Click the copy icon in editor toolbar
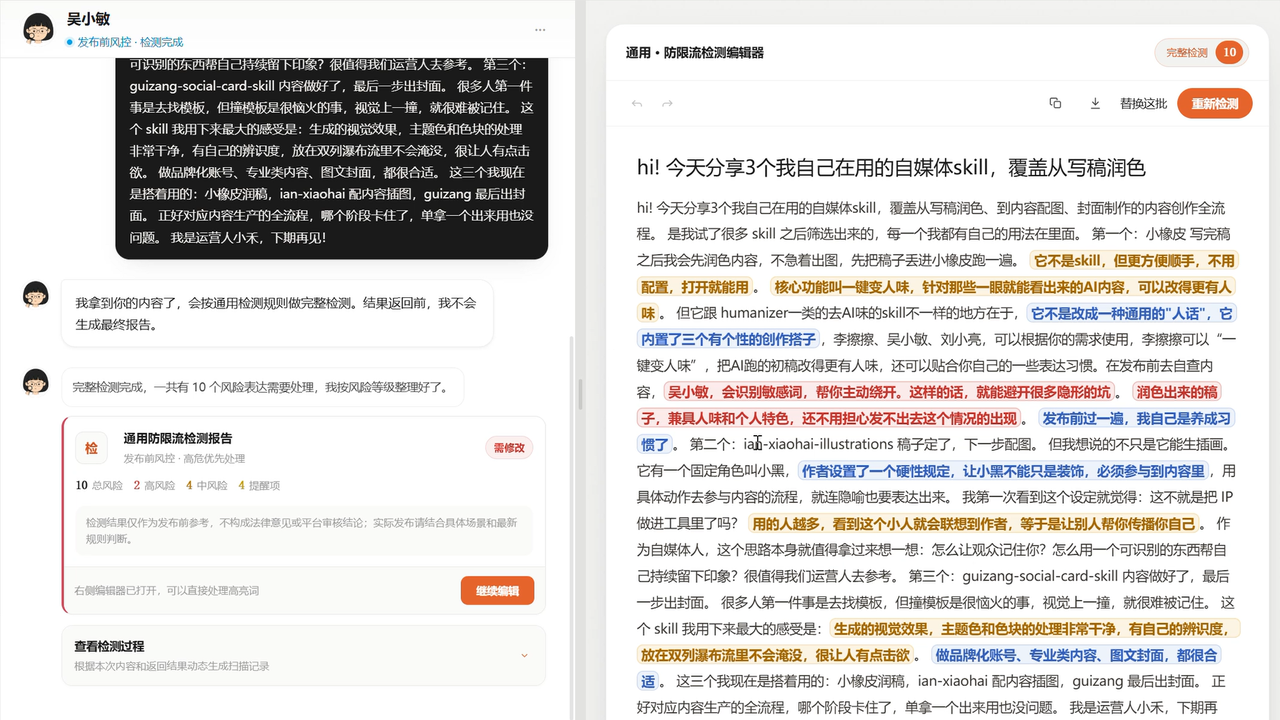Image resolution: width=1280 pixels, height=720 pixels. click(1055, 103)
